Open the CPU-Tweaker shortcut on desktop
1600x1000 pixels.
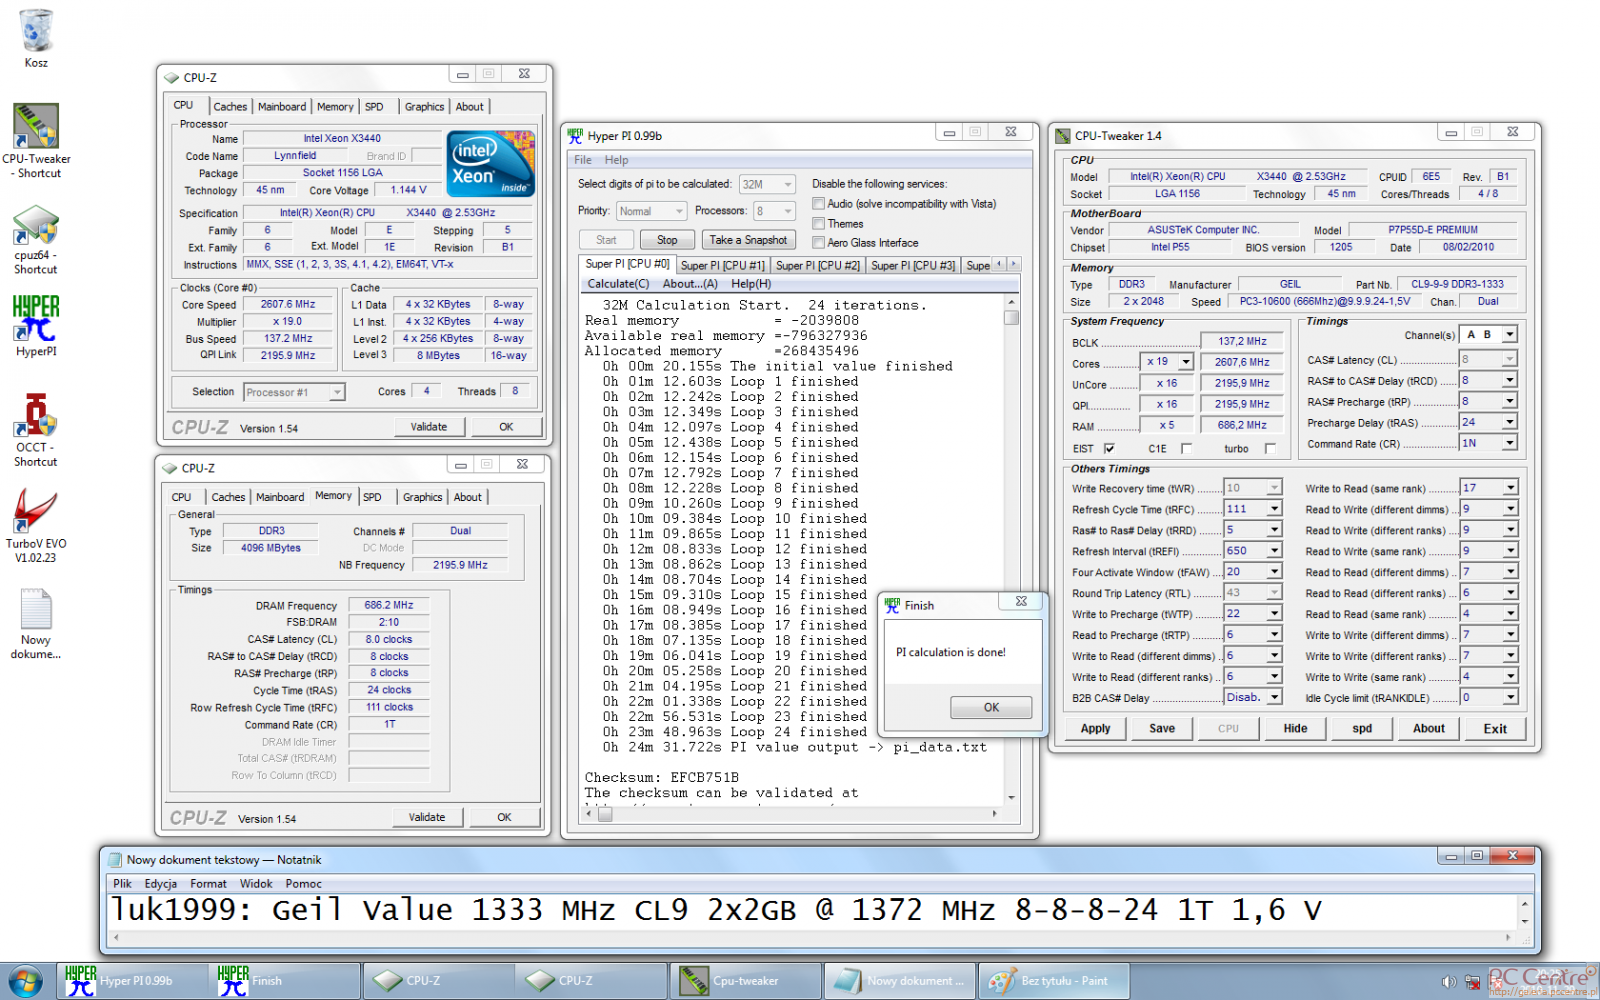(x=36, y=127)
